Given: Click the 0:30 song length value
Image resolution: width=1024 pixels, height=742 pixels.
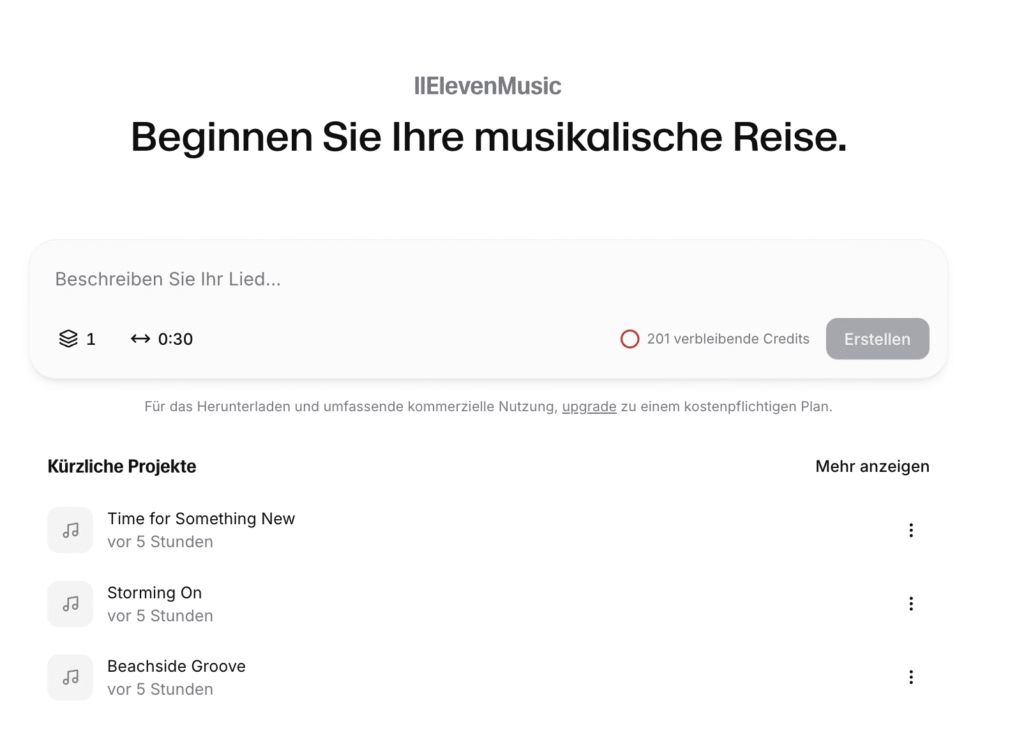Looking at the screenshot, I should coord(176,339).
